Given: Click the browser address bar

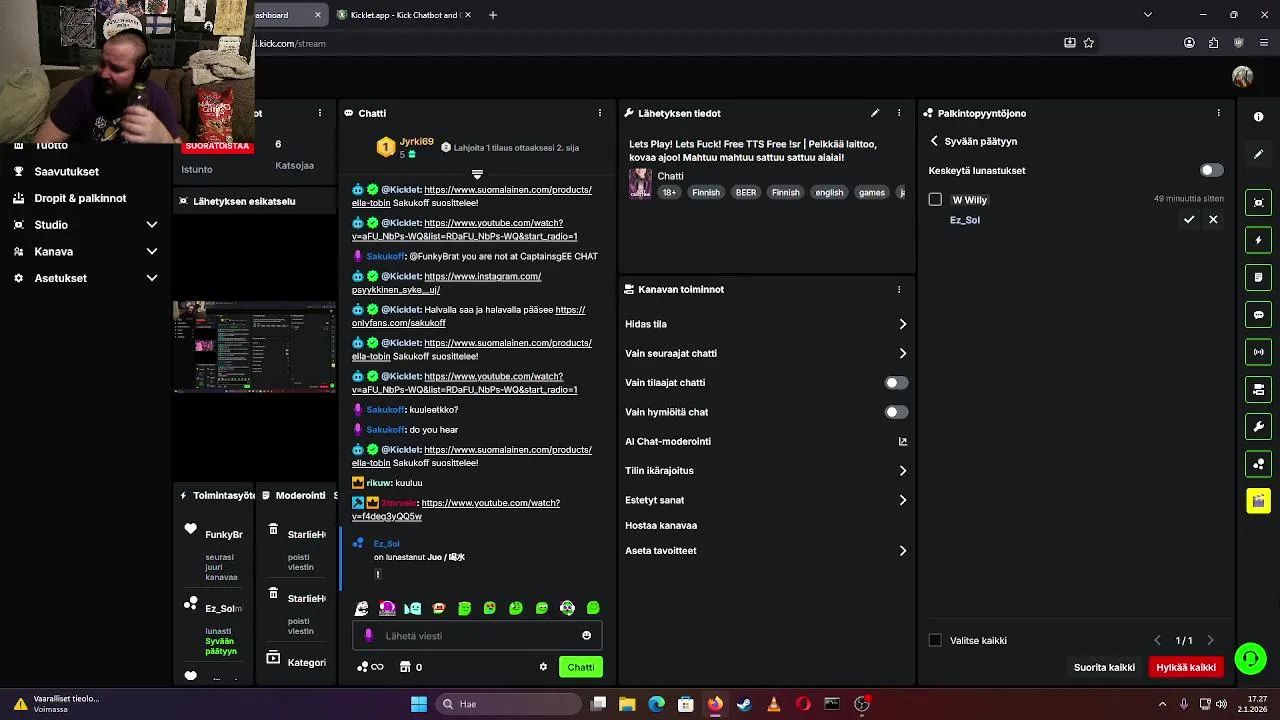Looking at the screenshot, I should (650, 43).
